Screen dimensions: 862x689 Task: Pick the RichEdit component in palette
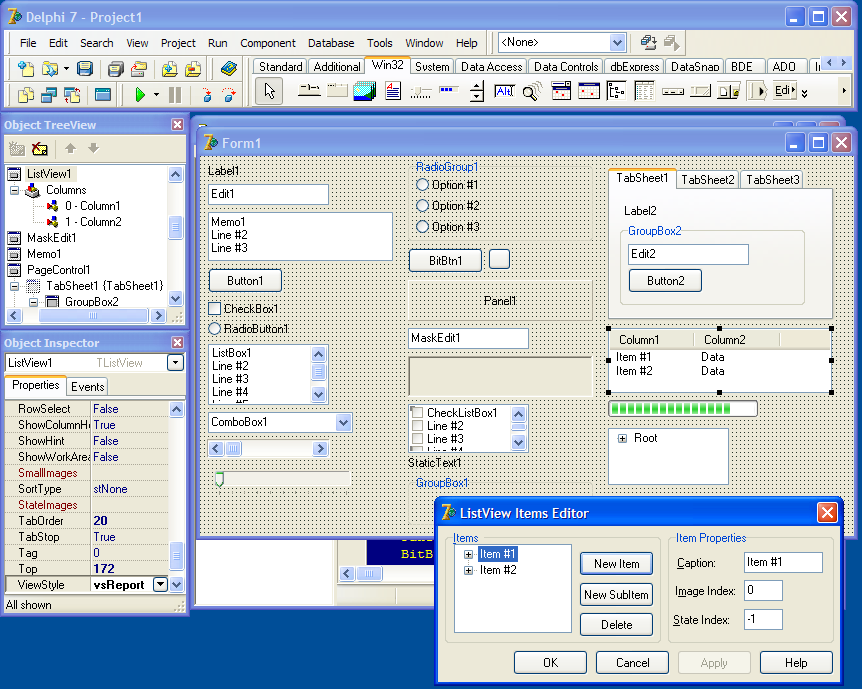pyautogui.click(x=393, y=91)
